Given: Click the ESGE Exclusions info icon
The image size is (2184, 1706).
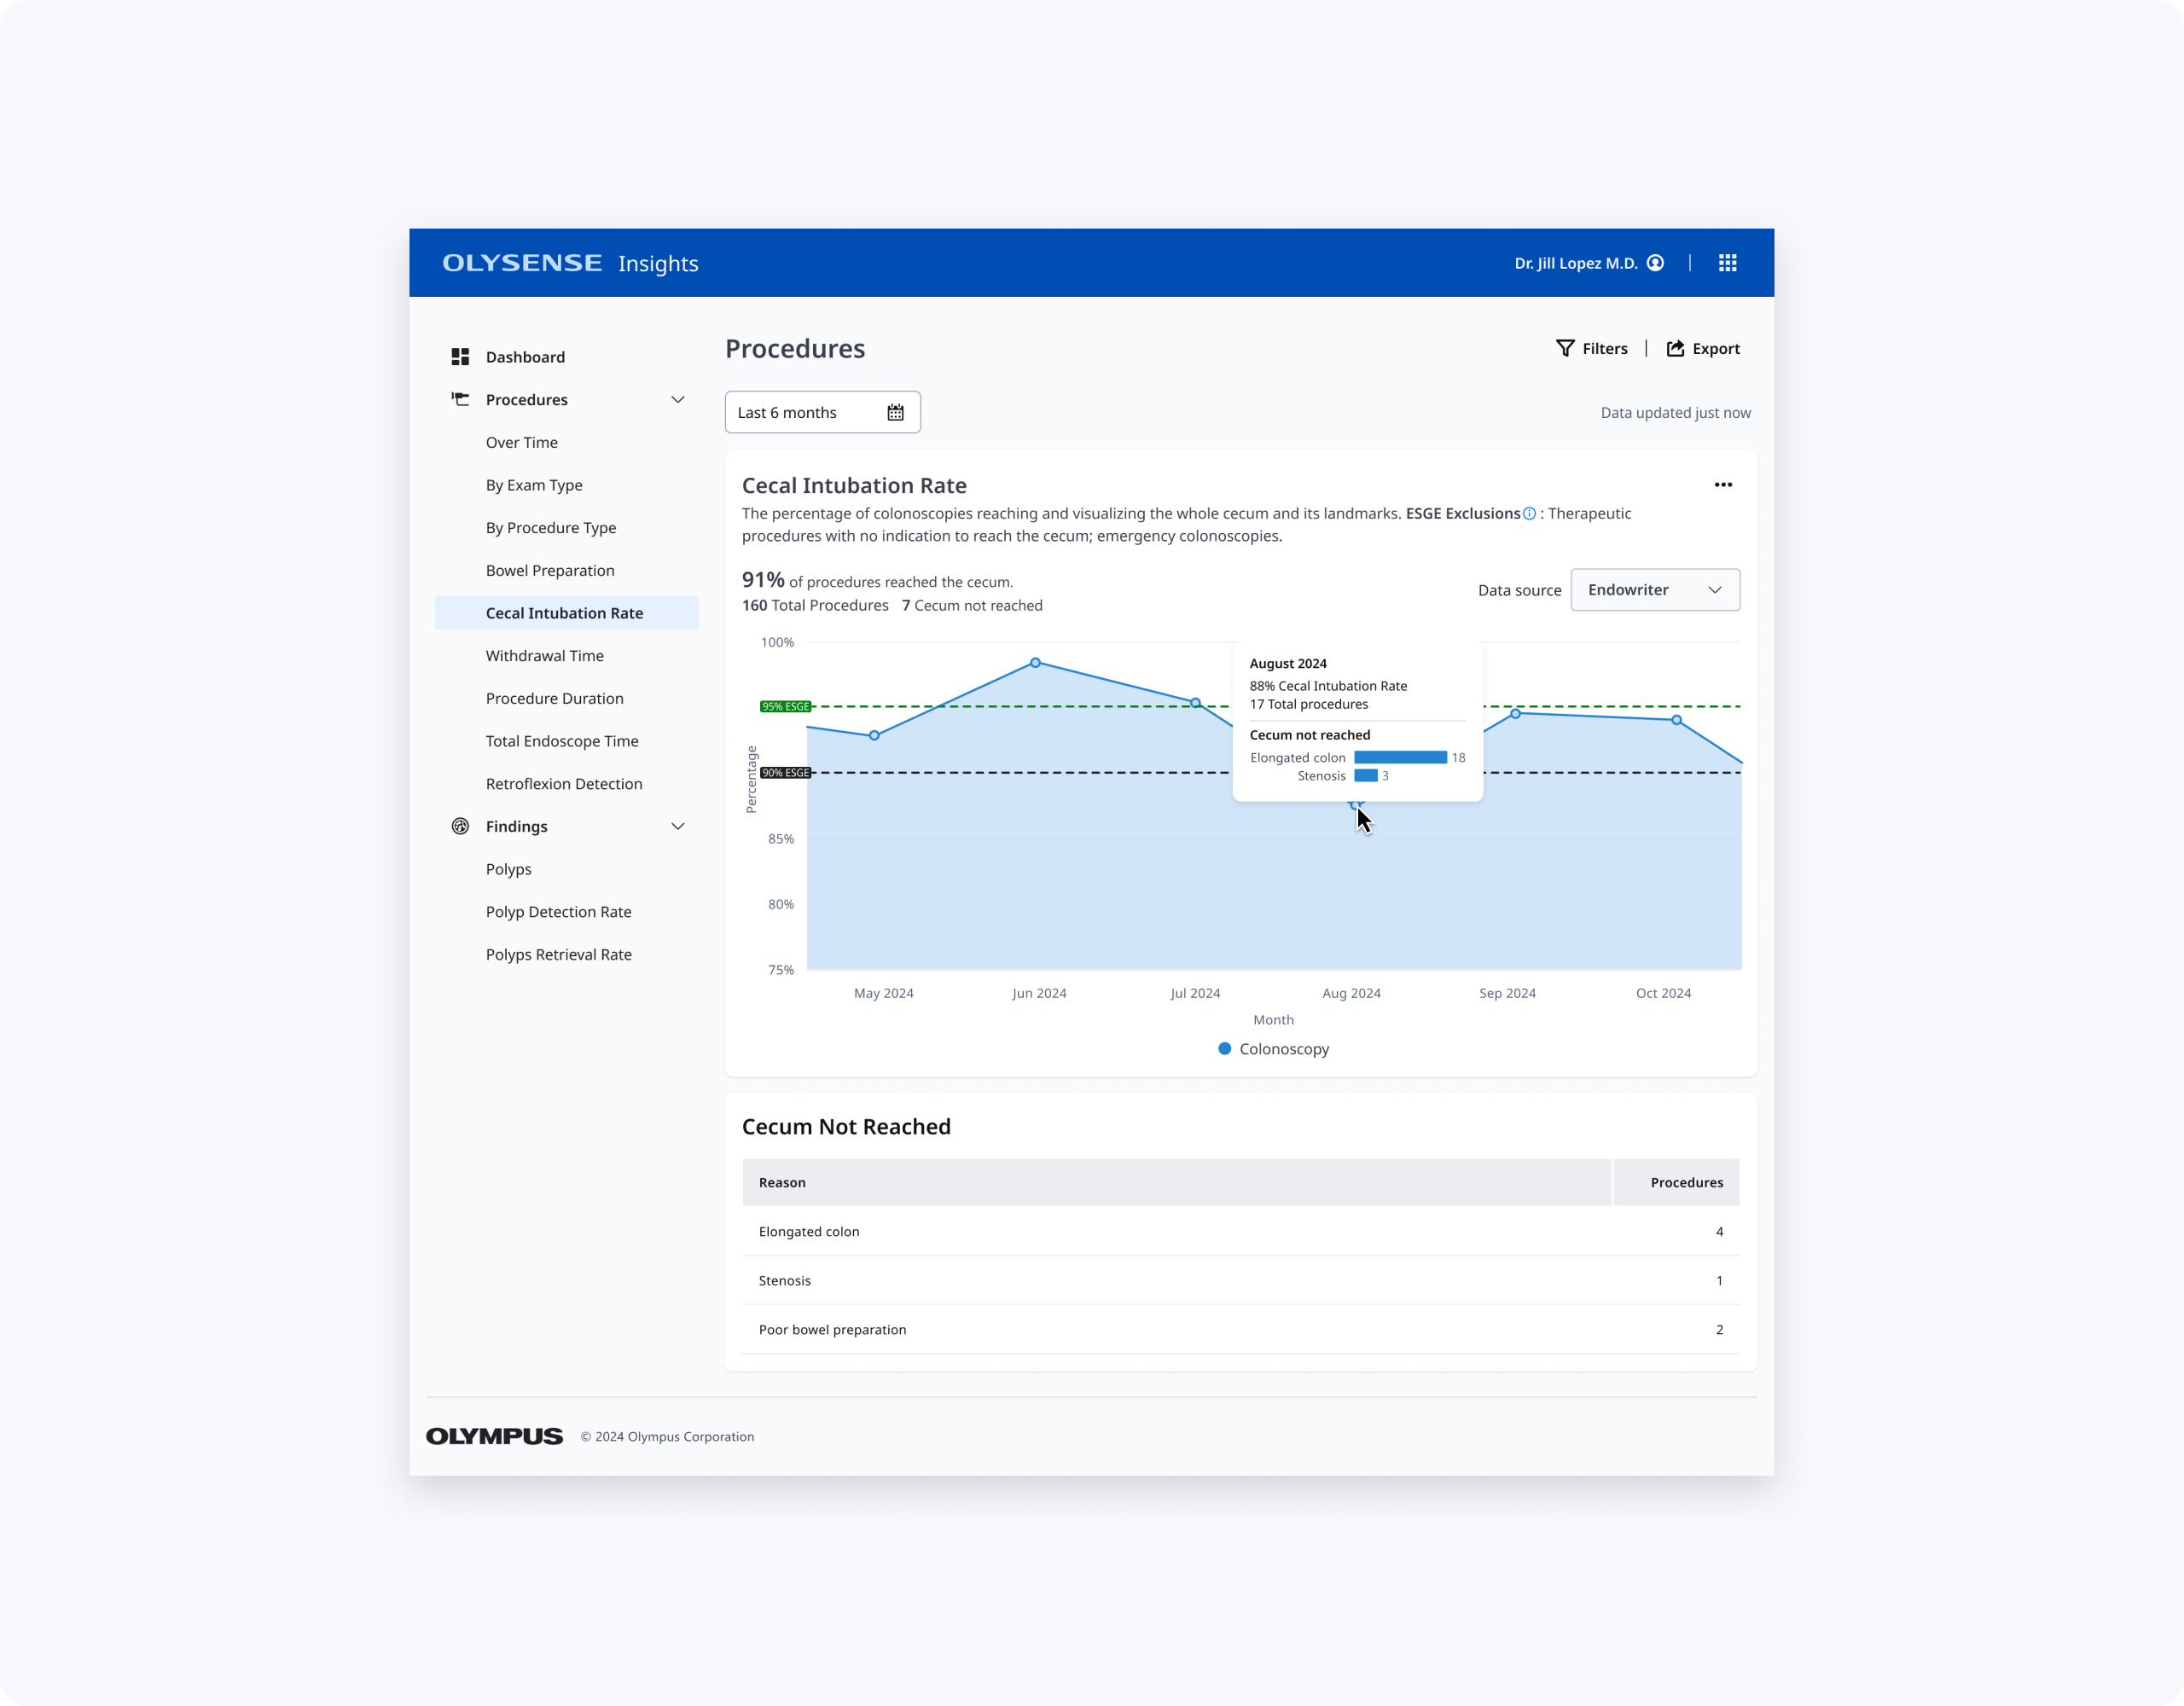Looking at the screenshot, I should 1529,514.
